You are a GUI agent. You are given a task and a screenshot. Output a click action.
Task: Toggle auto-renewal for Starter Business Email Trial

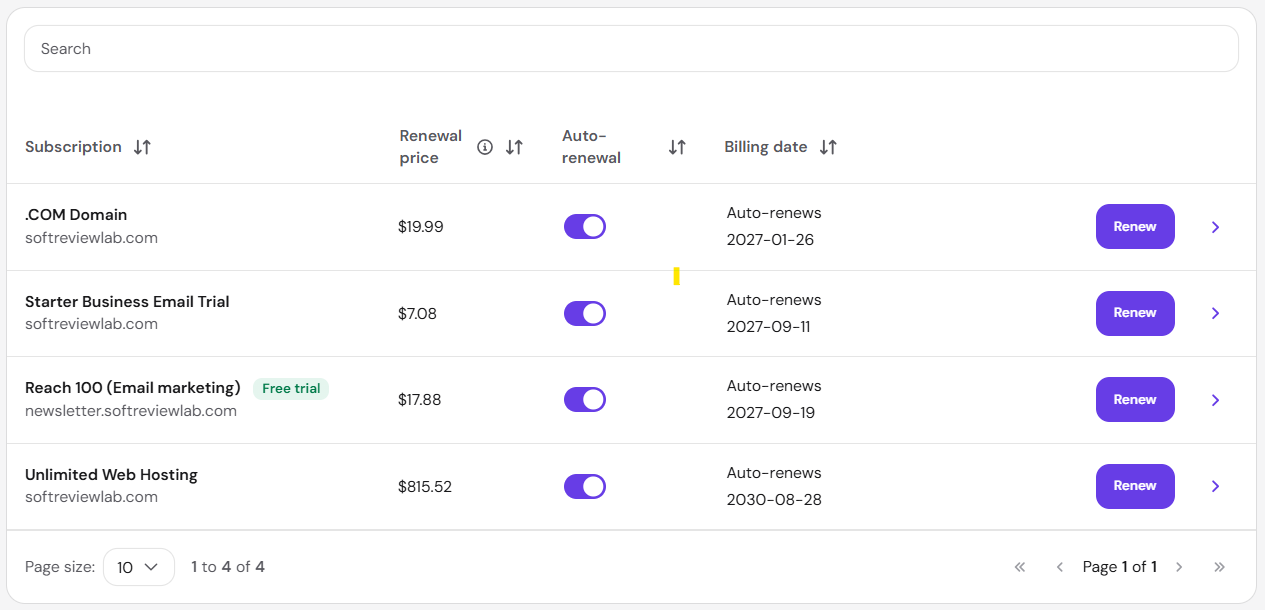coord(585,313)
